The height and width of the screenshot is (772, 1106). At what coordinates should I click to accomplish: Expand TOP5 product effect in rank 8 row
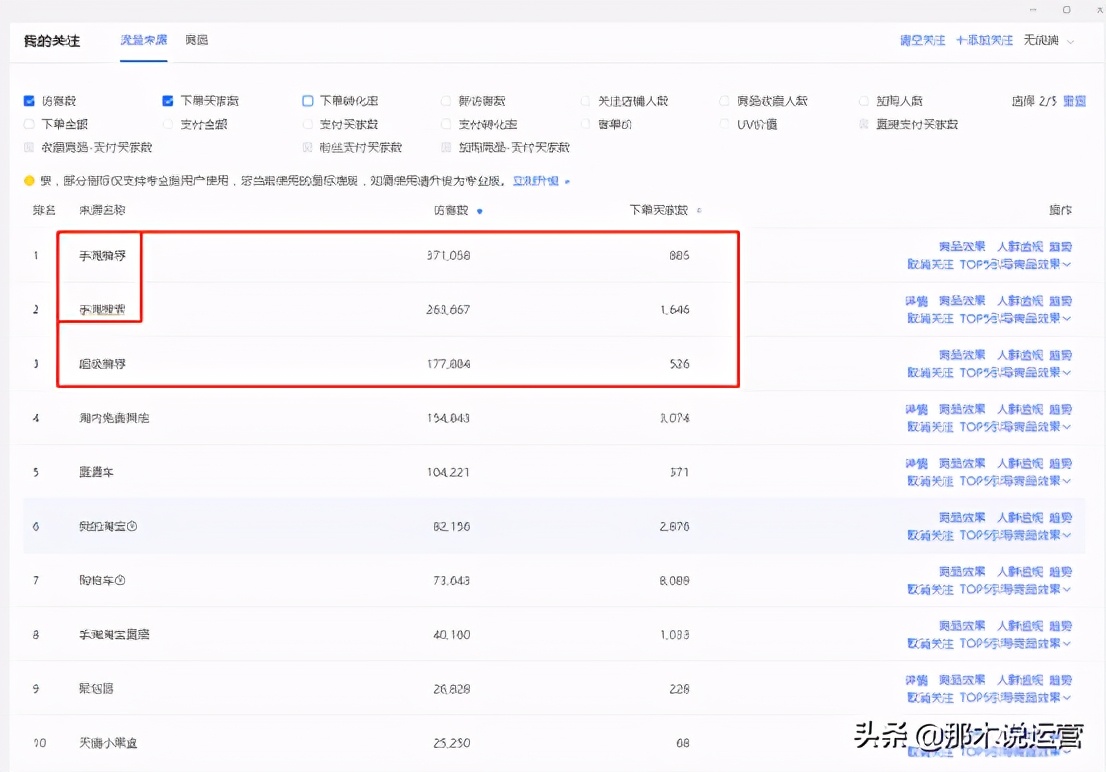click(1015, 644)
